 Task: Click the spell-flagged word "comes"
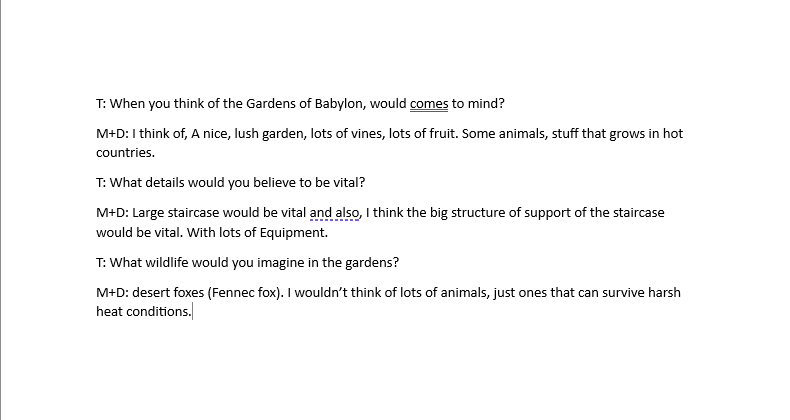click(x=430, y=103)
